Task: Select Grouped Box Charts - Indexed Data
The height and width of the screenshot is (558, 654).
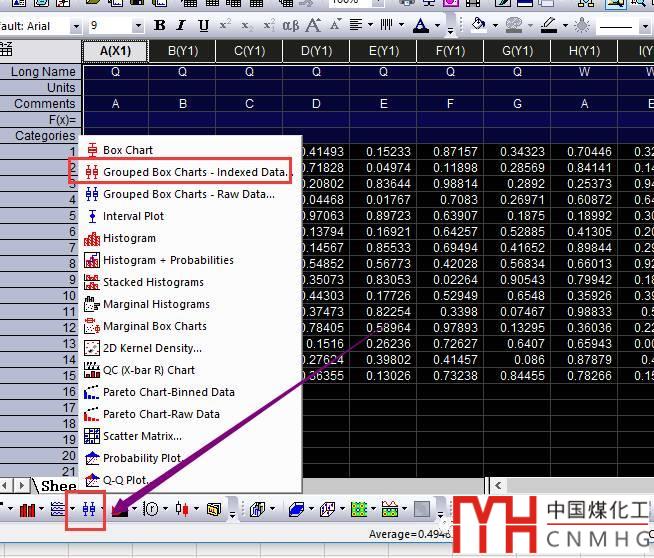Action: pyautogui.click(x=195, y=172)
